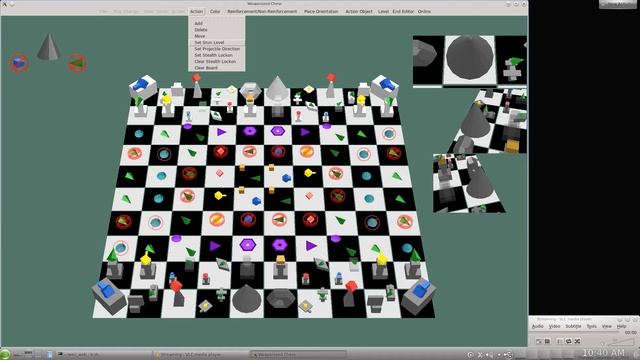Switch to Weaponized Chess taskbar entry
The width and height of the screenshot is (640, 360).
299,355
